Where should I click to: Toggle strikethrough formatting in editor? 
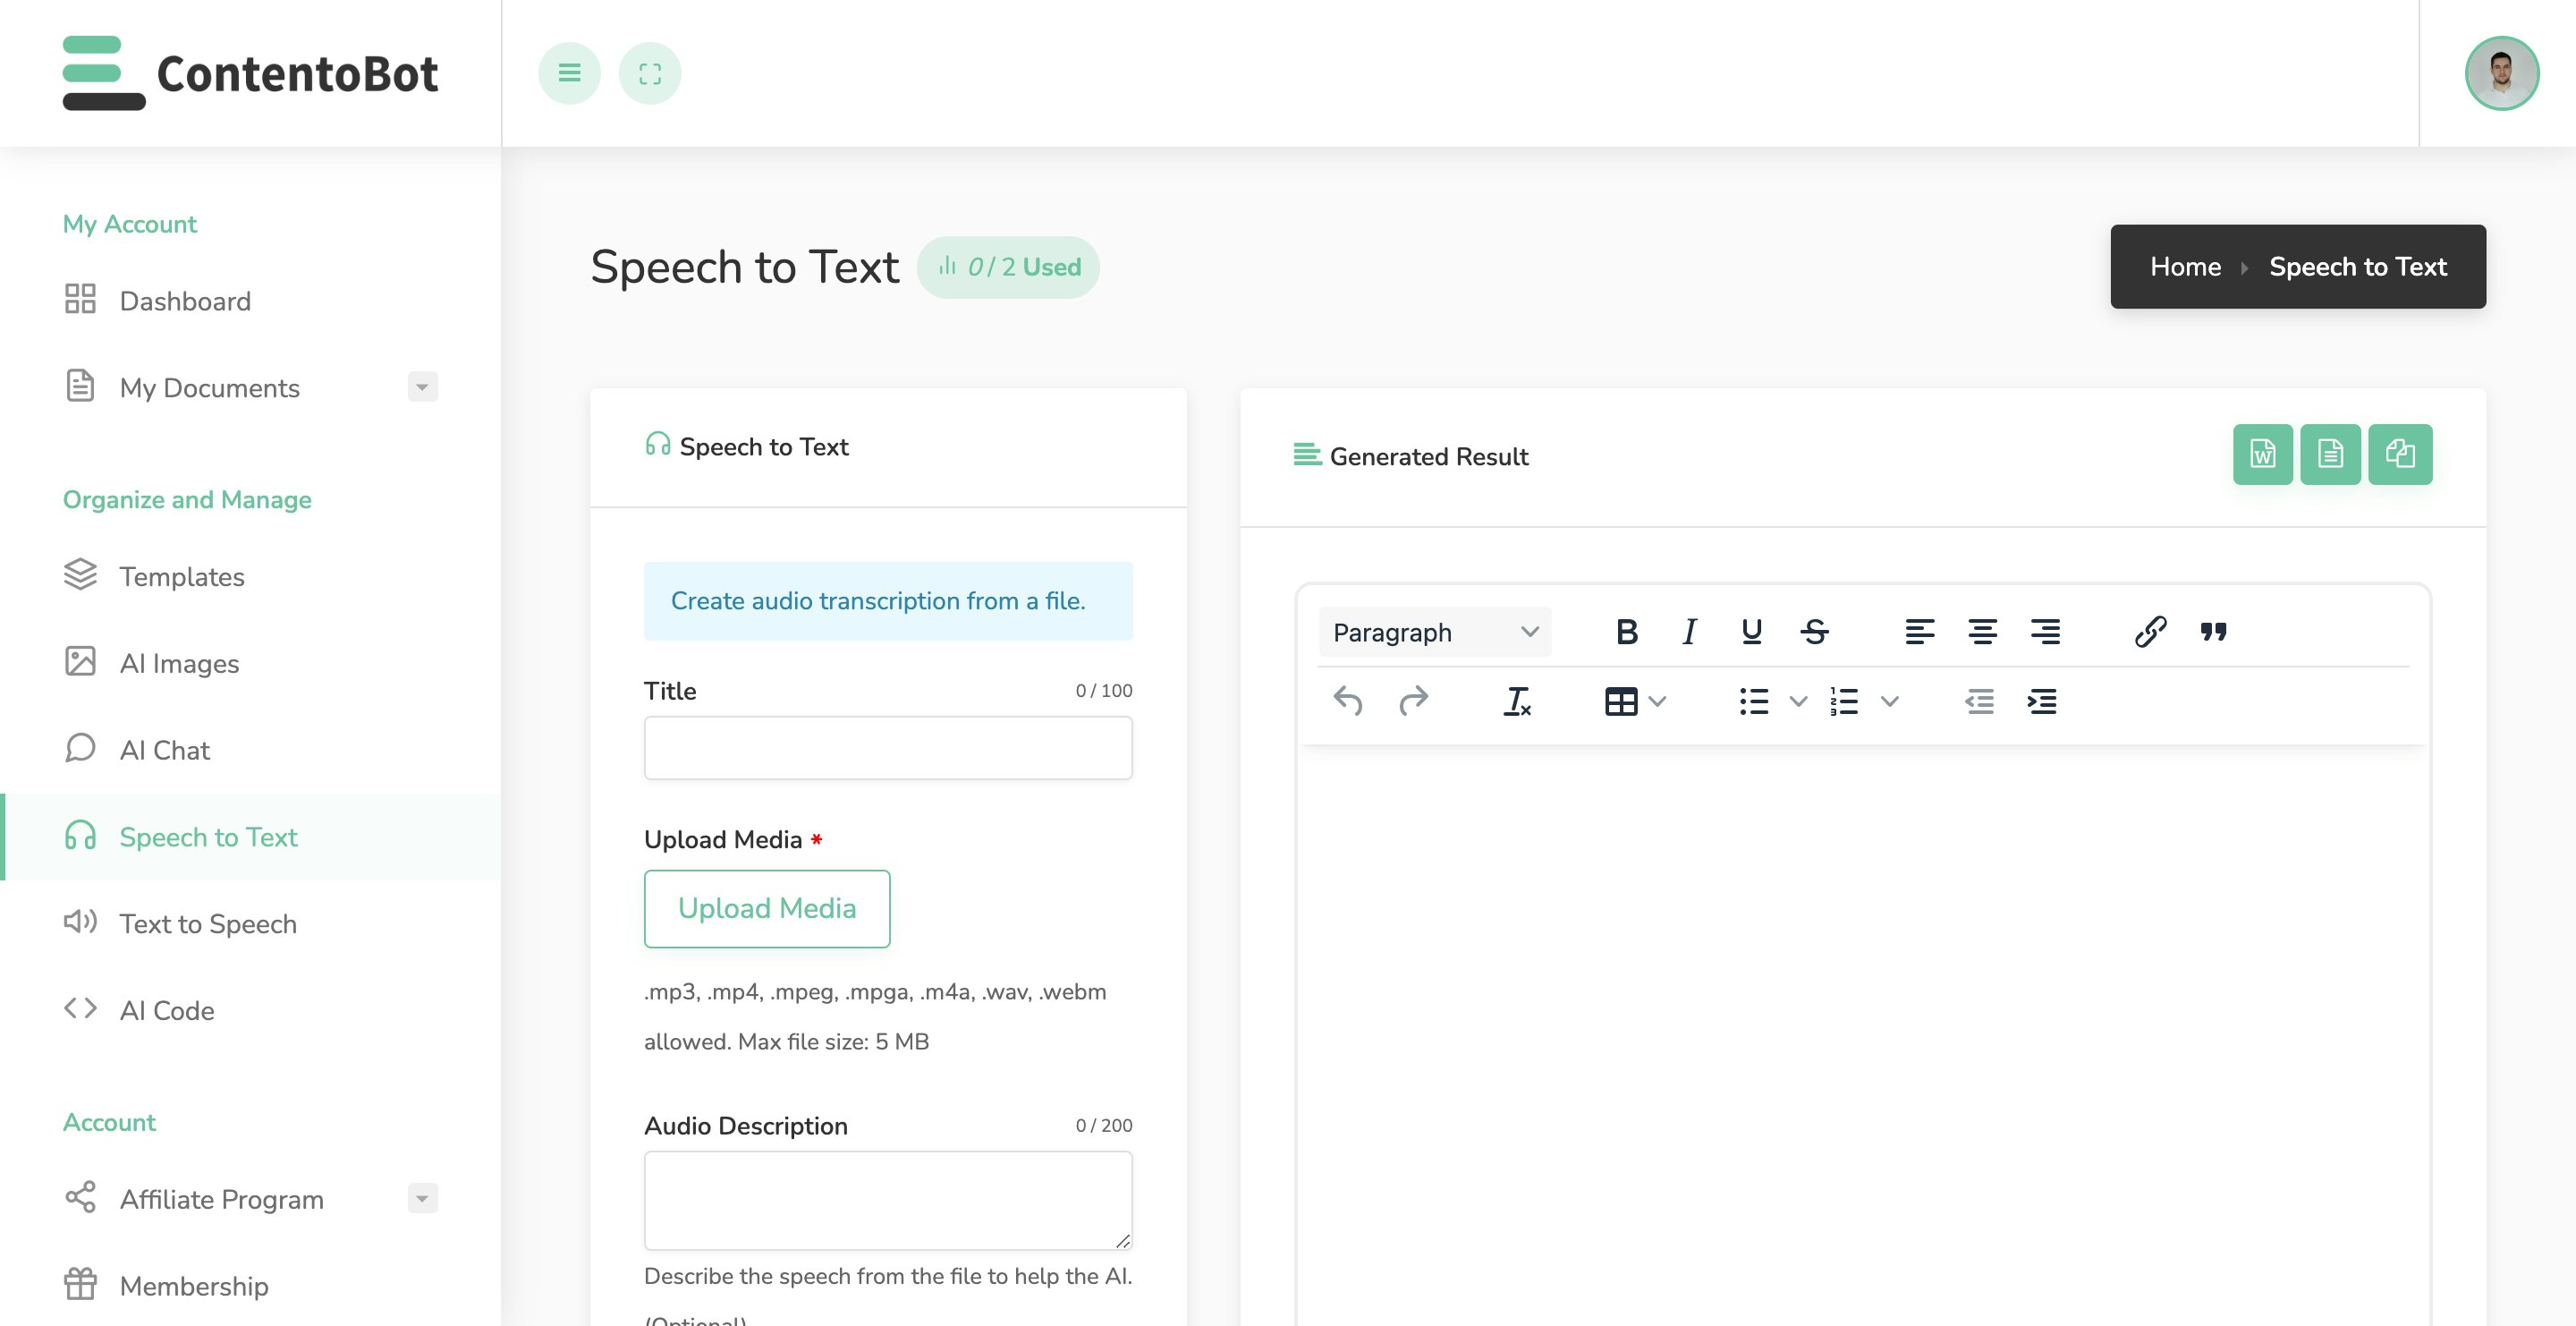pyautogui.click(x=1814, y=632)
